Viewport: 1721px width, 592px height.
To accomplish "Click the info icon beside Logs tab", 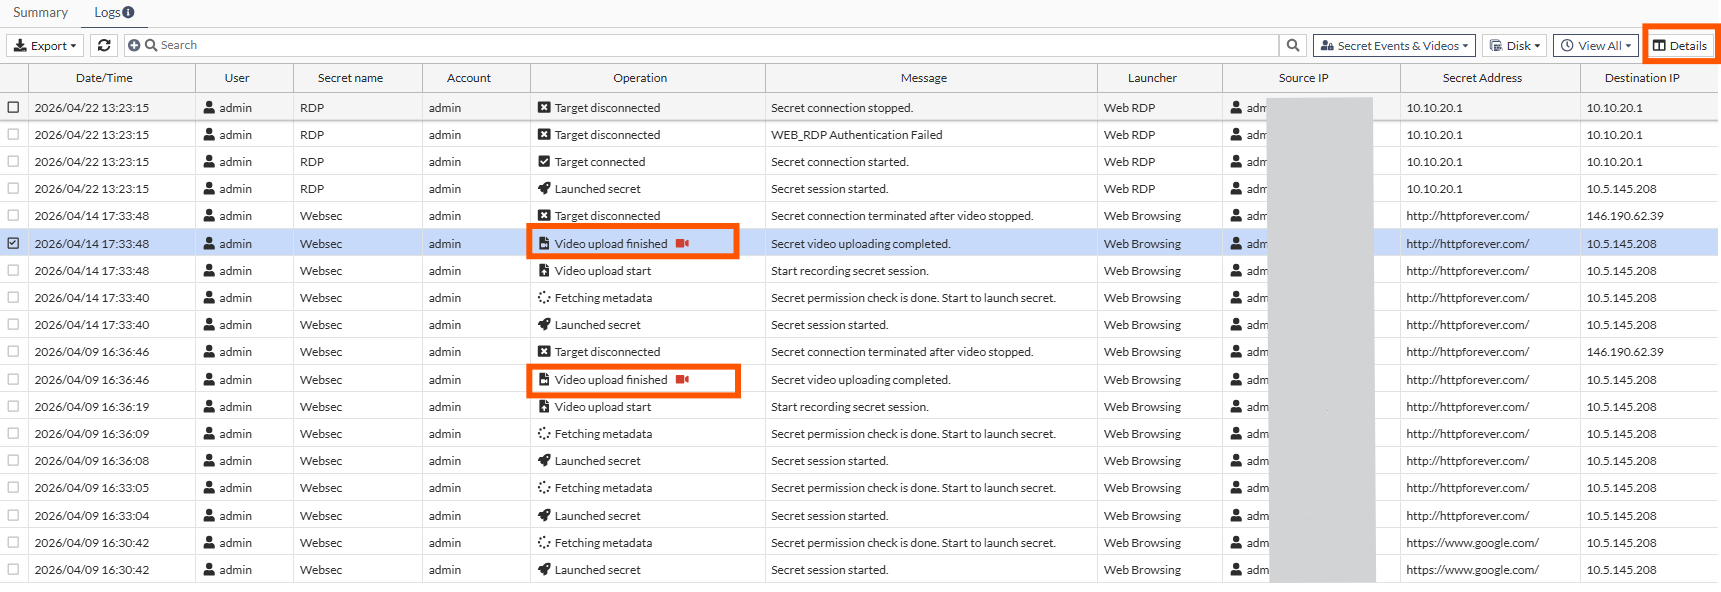I will click(128, 12).
